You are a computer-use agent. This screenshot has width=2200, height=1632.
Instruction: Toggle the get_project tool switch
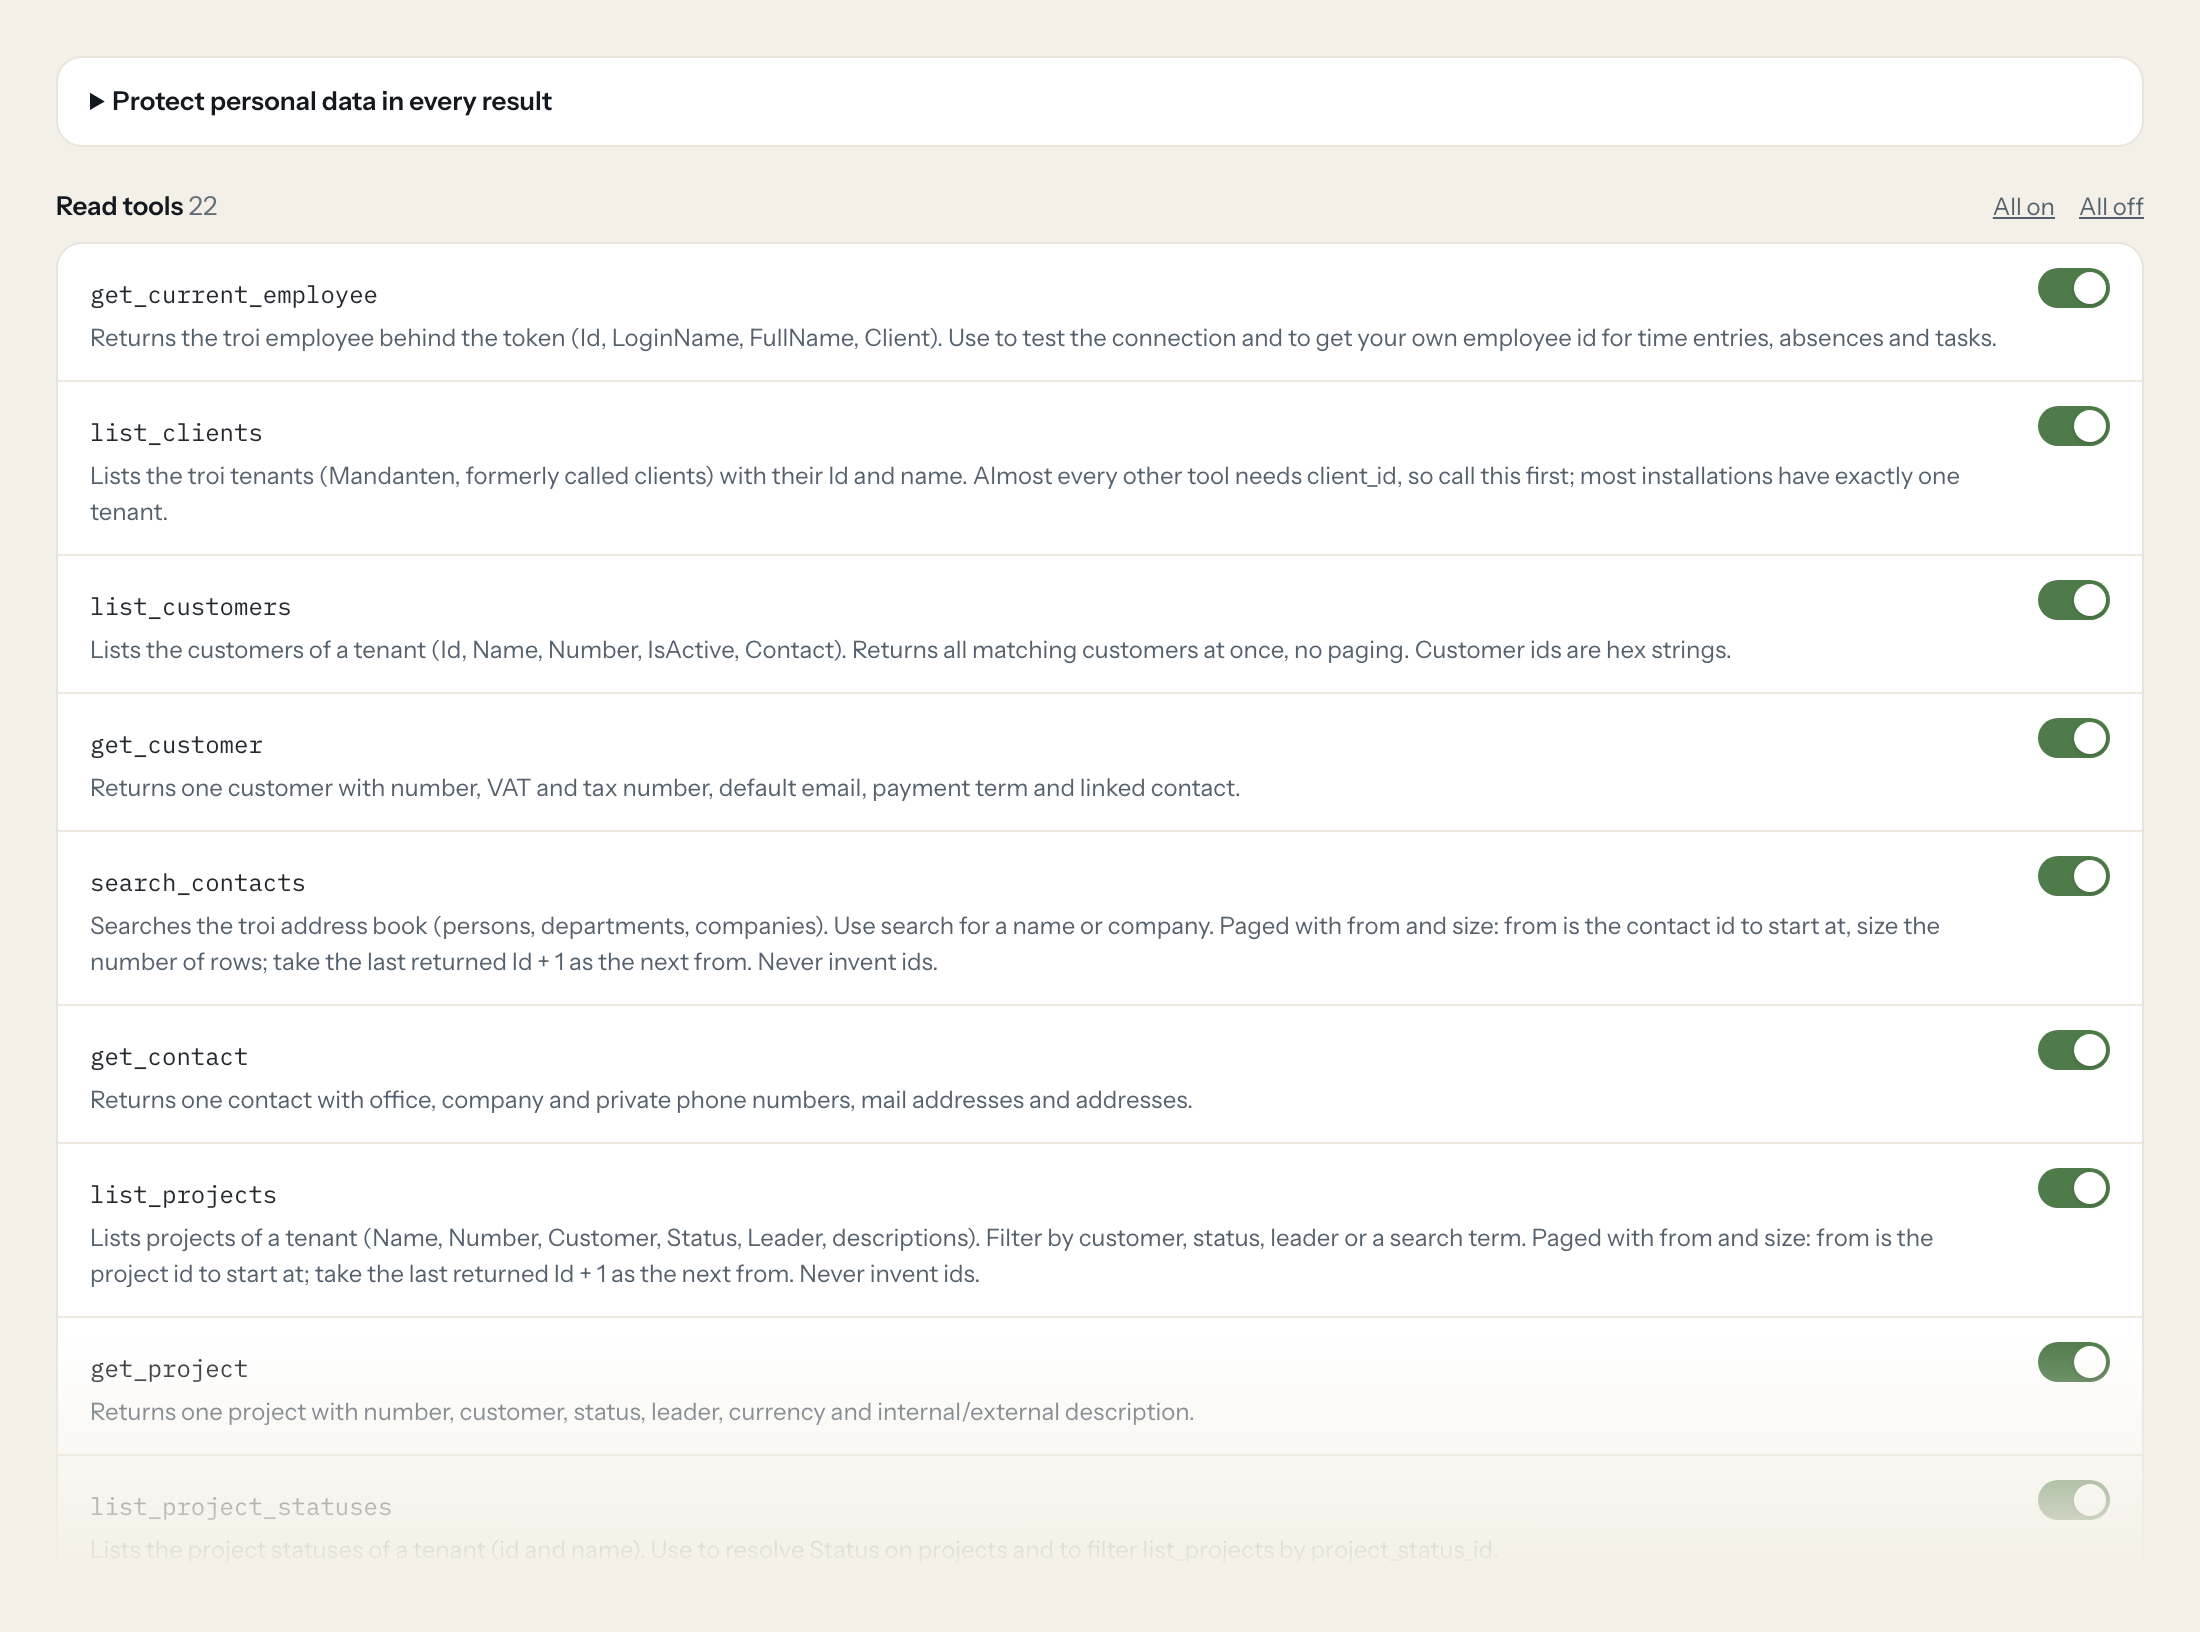tap(2073, 1362)
